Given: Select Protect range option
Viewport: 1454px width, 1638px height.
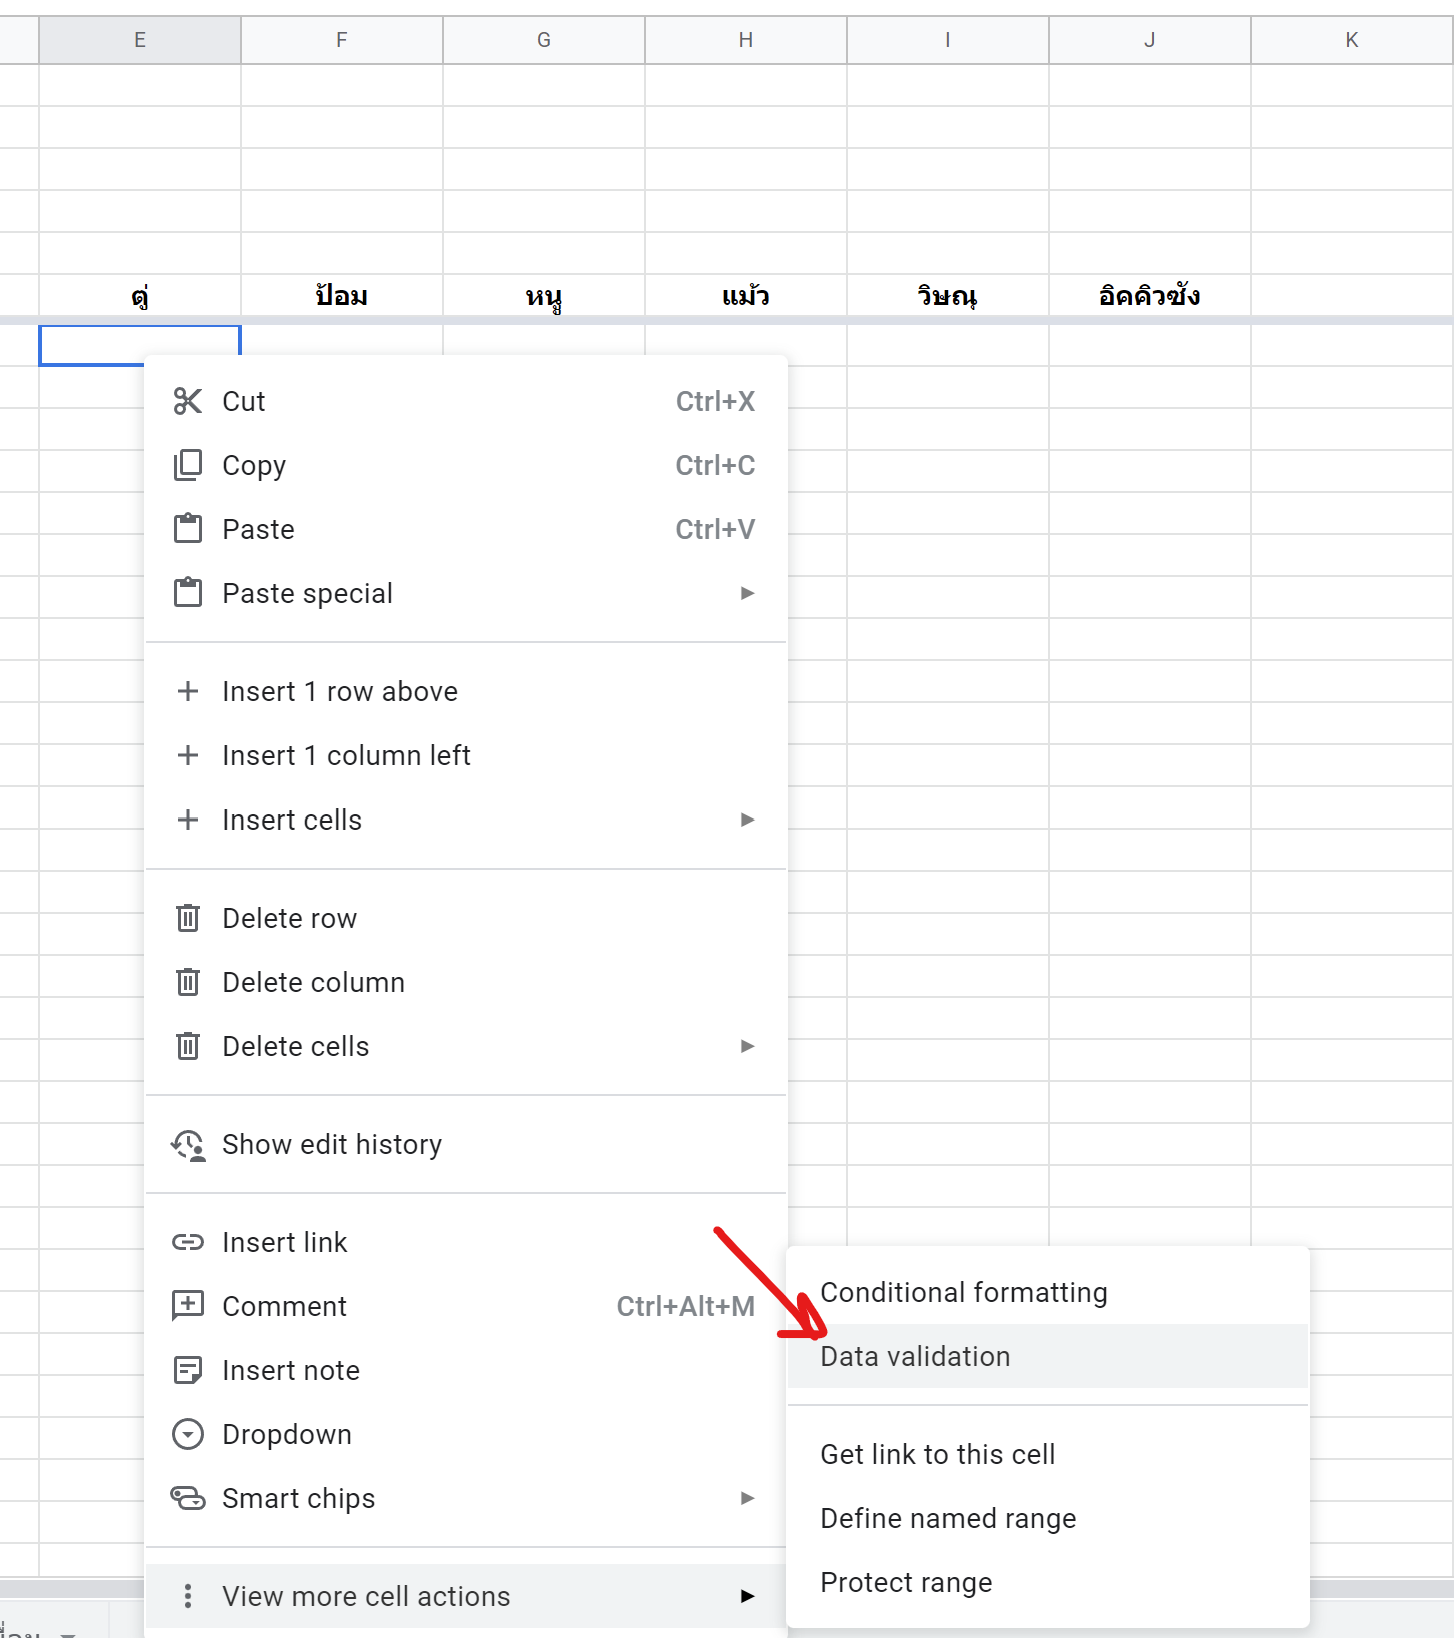Looking at the screenshot, I should (x=1048, y=1582).
